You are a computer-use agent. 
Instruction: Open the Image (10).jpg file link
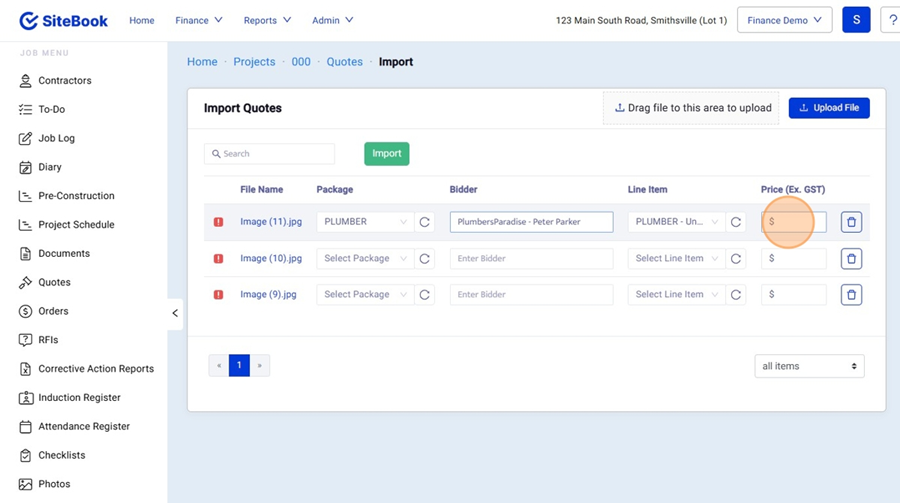point(271,259)
